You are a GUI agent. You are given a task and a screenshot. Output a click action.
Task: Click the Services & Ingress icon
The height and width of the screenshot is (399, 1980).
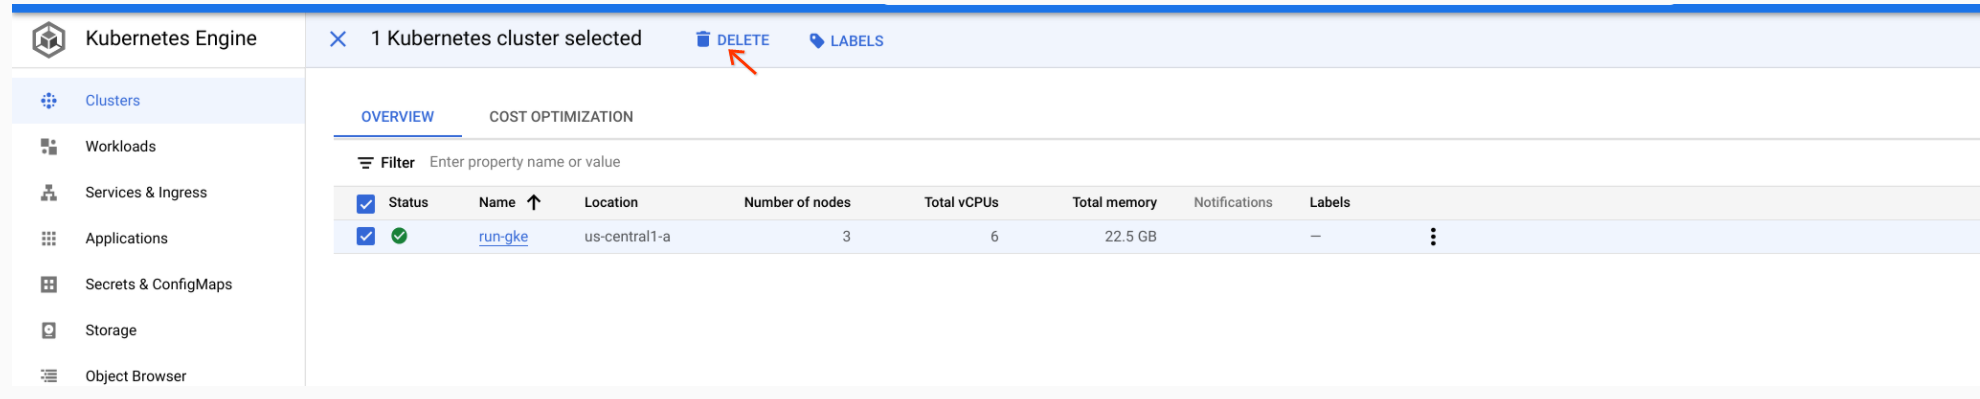[x=48, y=192]
